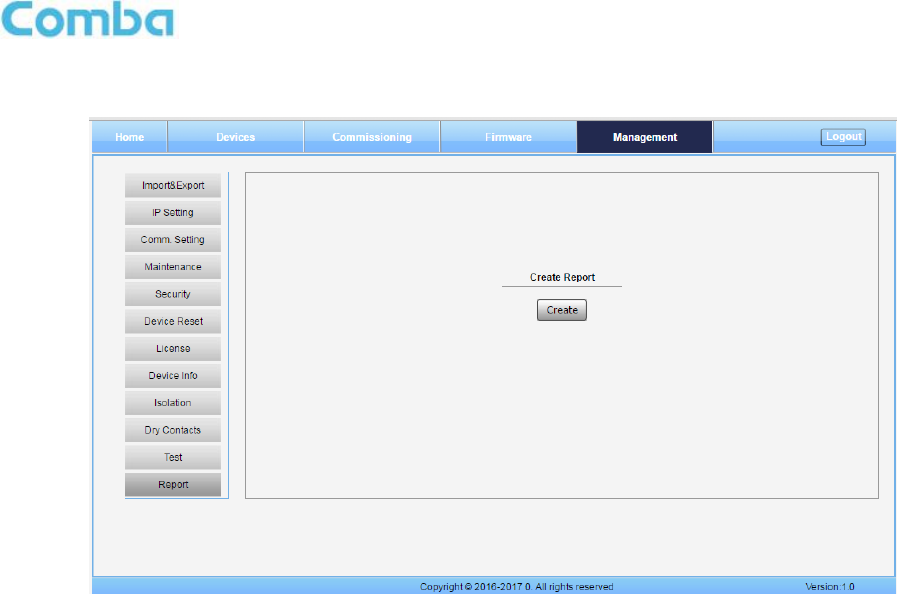Click the Create button
897x594 pixels.
(x=562, y=310)
